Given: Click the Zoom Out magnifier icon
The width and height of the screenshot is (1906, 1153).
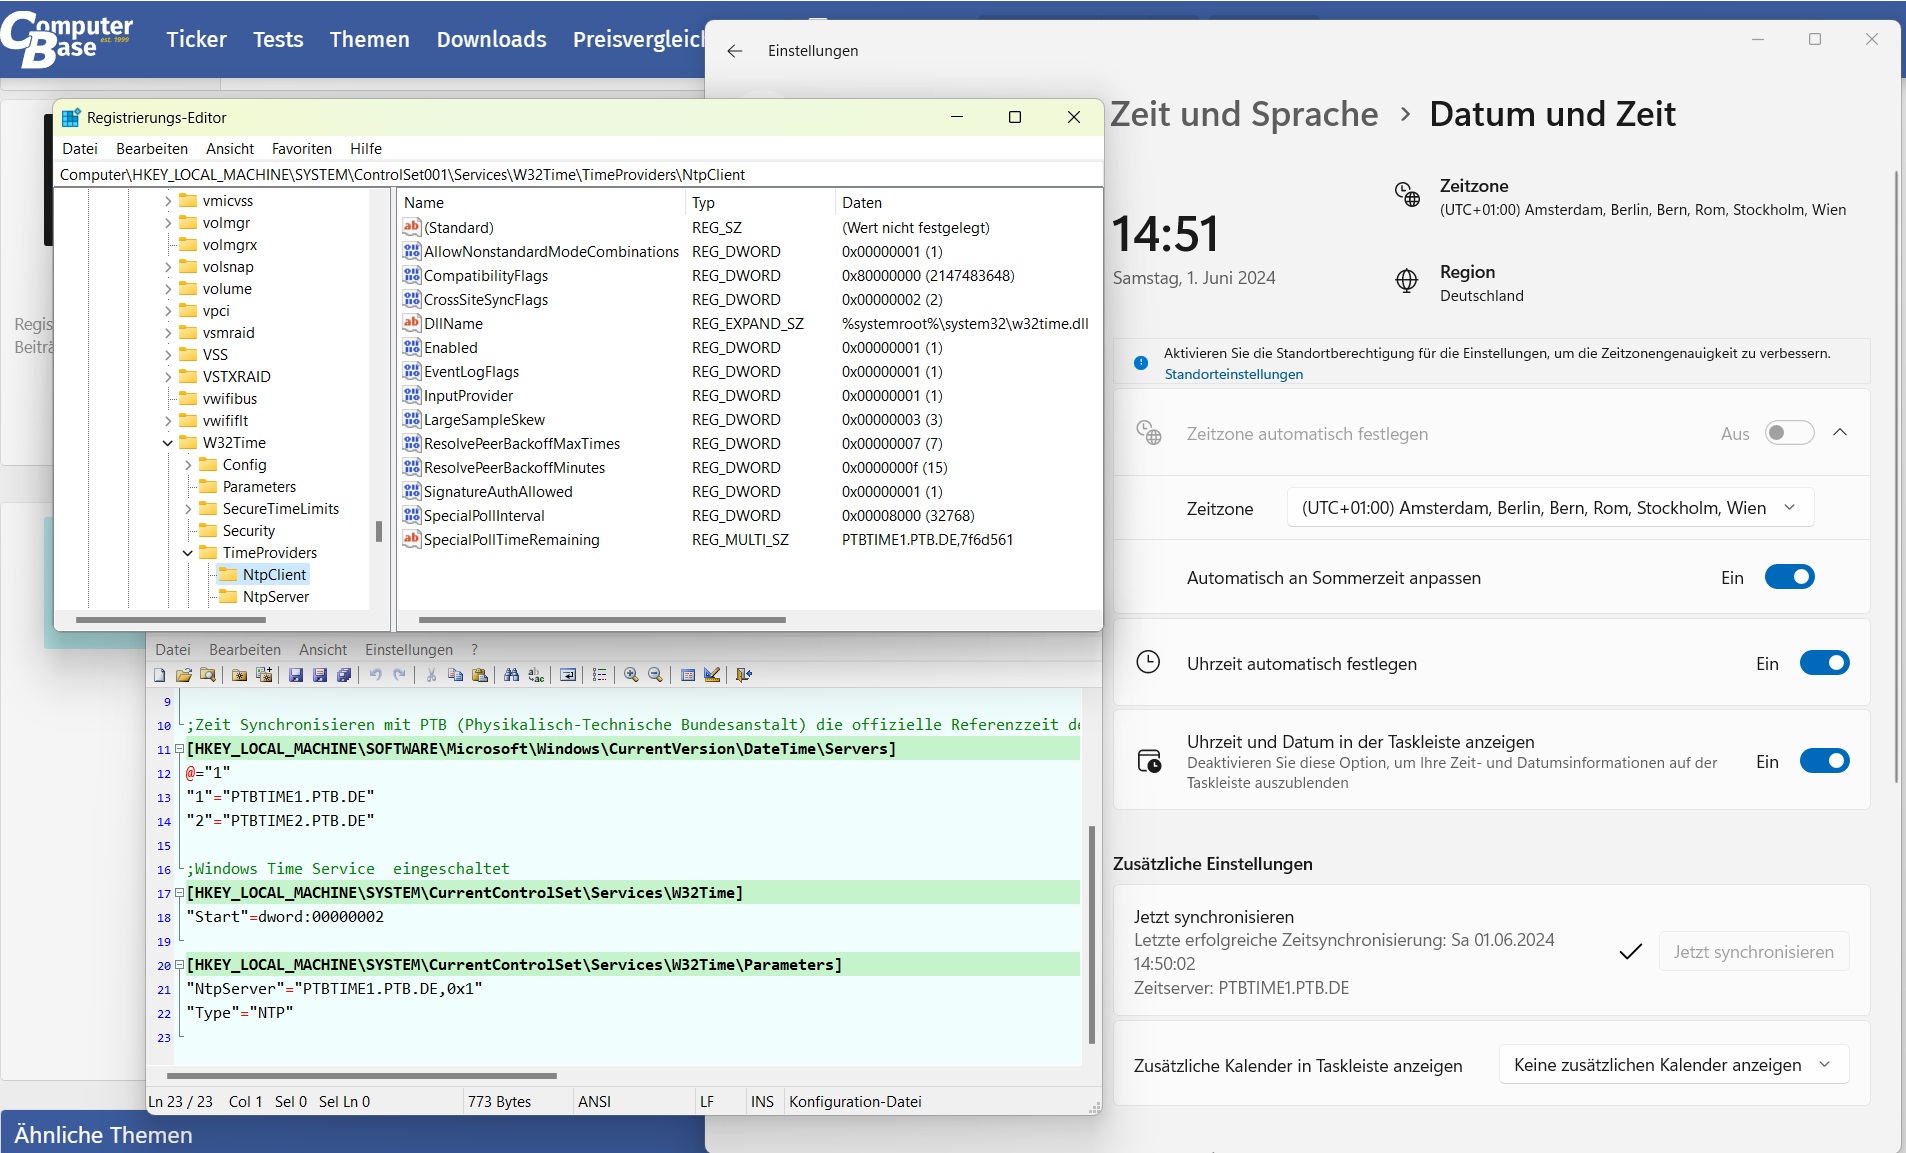Looking at the screenshot, I should (656, 675).
